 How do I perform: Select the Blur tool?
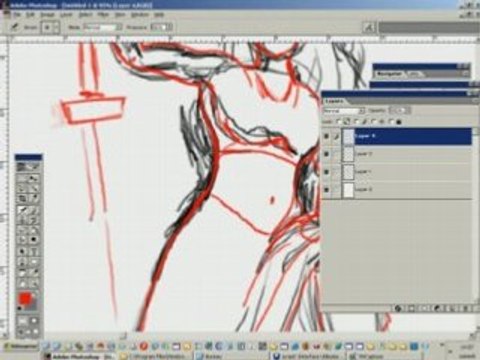(x=22, y=240)
